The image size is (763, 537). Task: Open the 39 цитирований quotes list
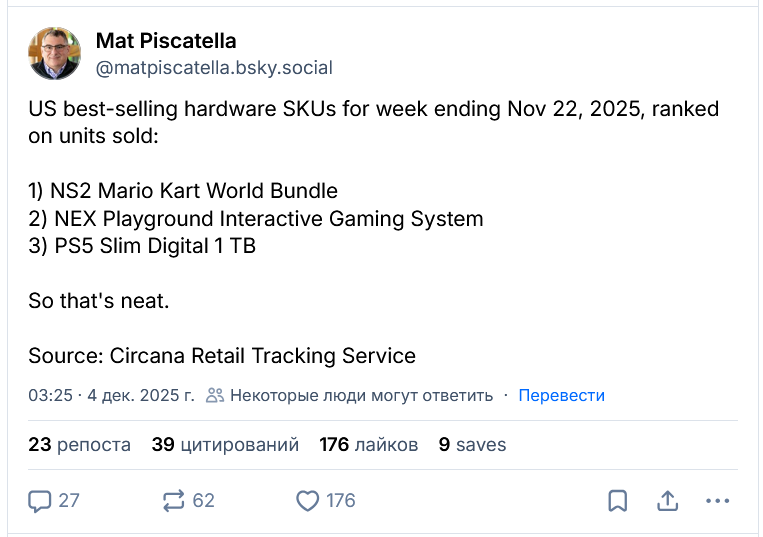(x=225, y=445)
